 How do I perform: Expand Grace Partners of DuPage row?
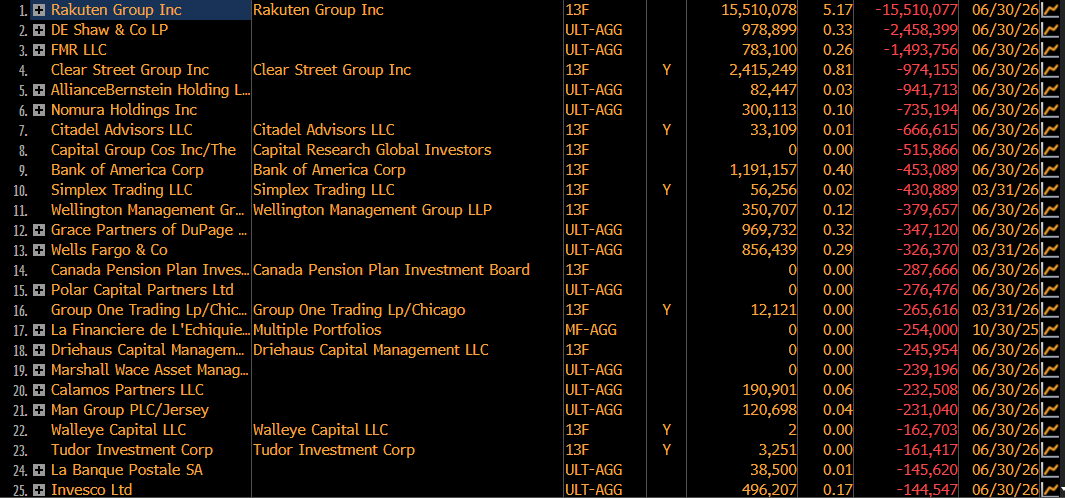pos(39,230)
